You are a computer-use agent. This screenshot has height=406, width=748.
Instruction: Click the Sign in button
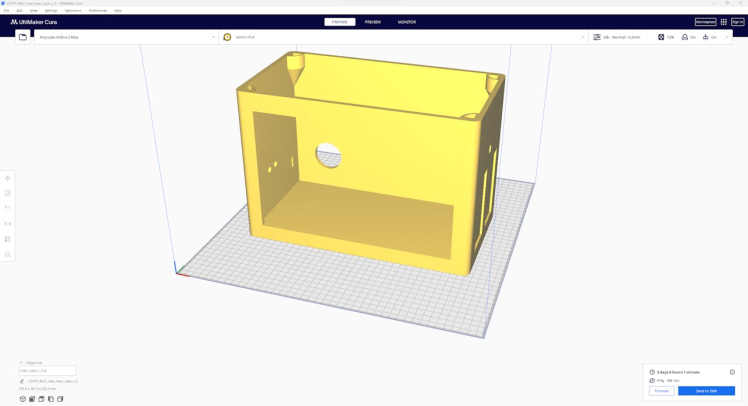(738, 22)
